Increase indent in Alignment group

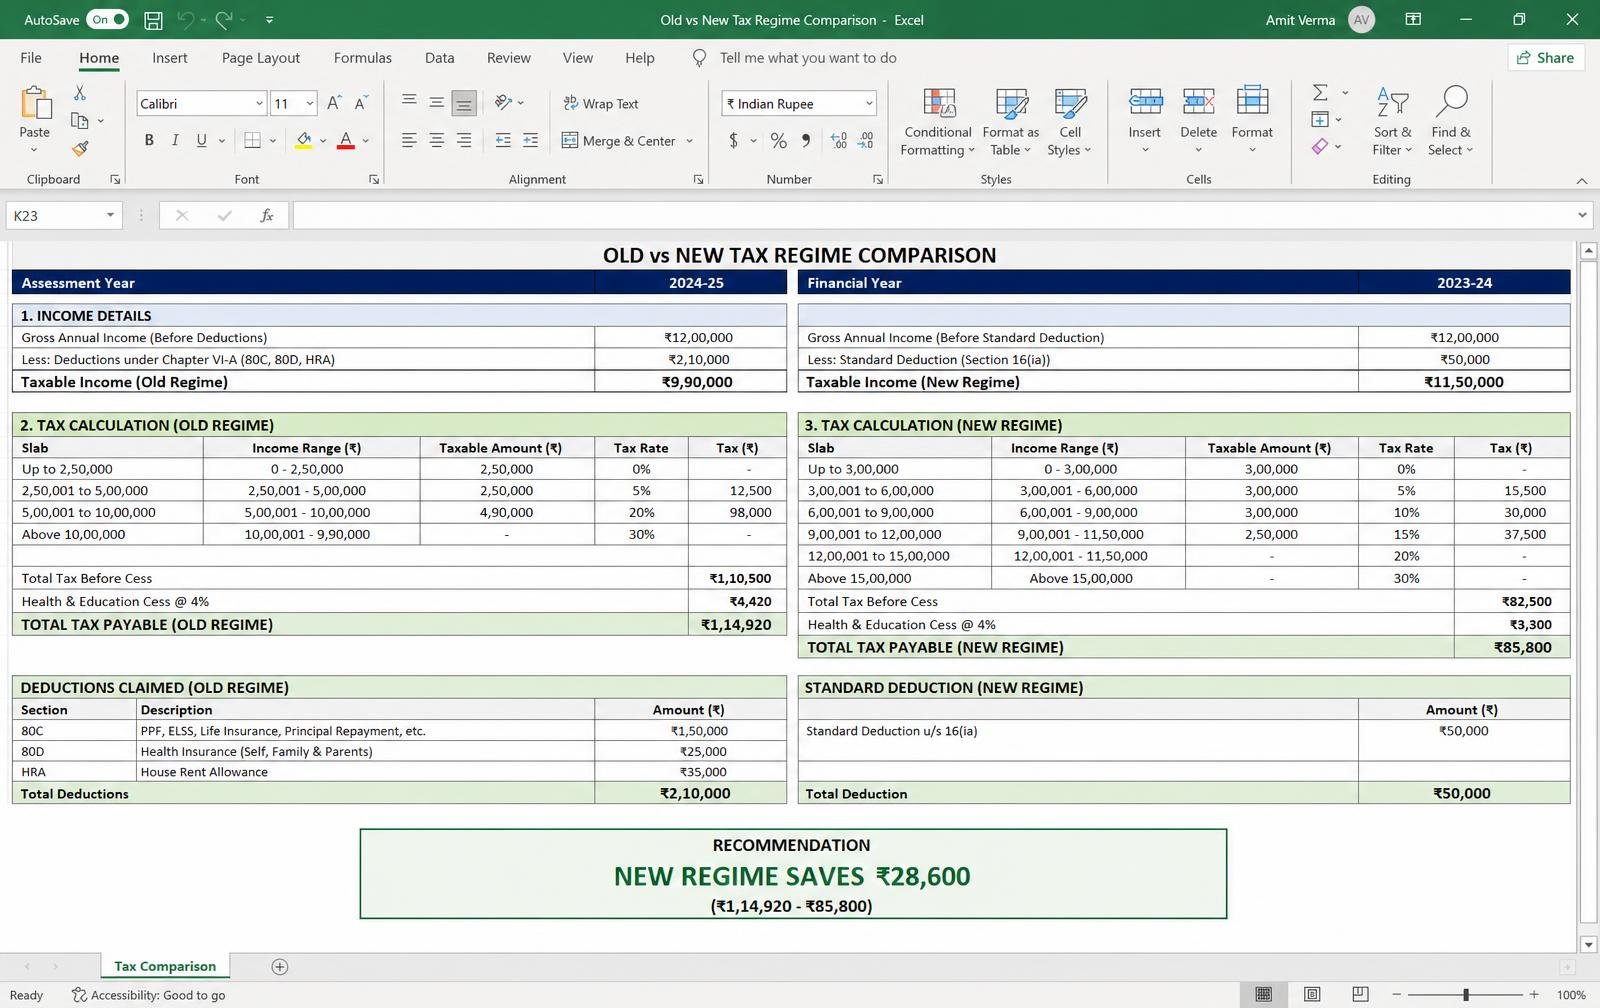click(x=530, y=141)
